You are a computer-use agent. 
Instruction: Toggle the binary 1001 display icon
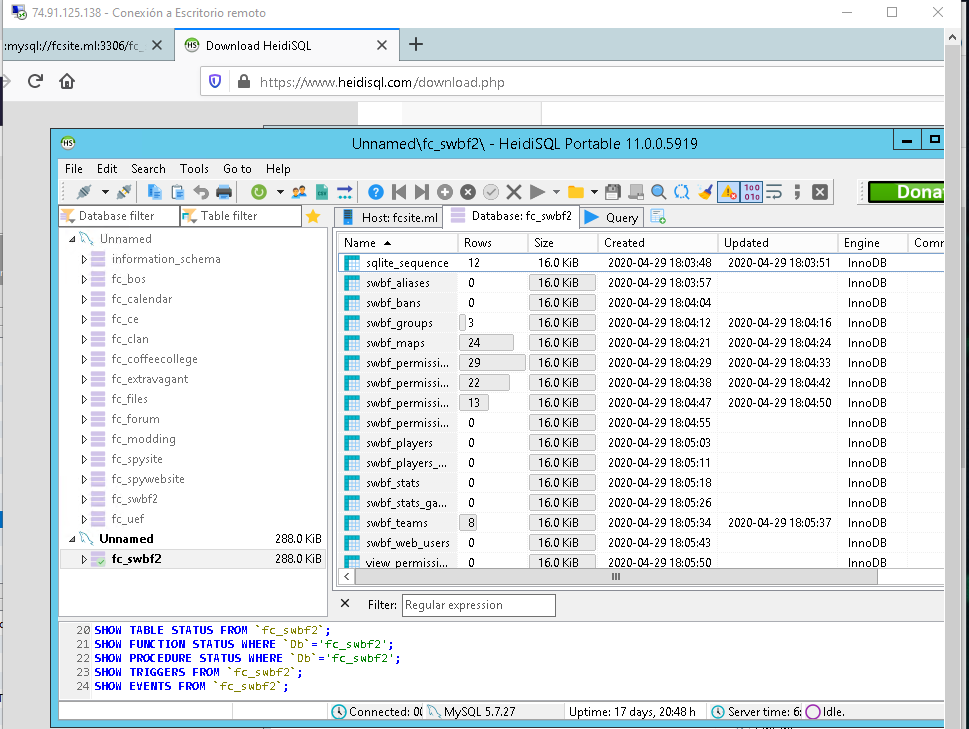(753, 192)
